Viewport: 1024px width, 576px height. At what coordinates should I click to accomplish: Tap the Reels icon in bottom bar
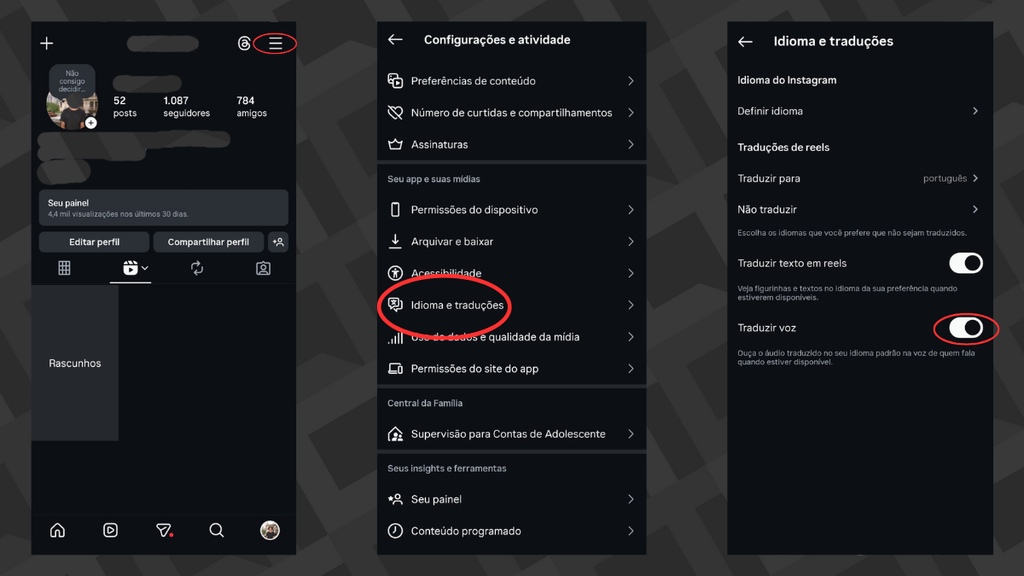coord(110,530)
